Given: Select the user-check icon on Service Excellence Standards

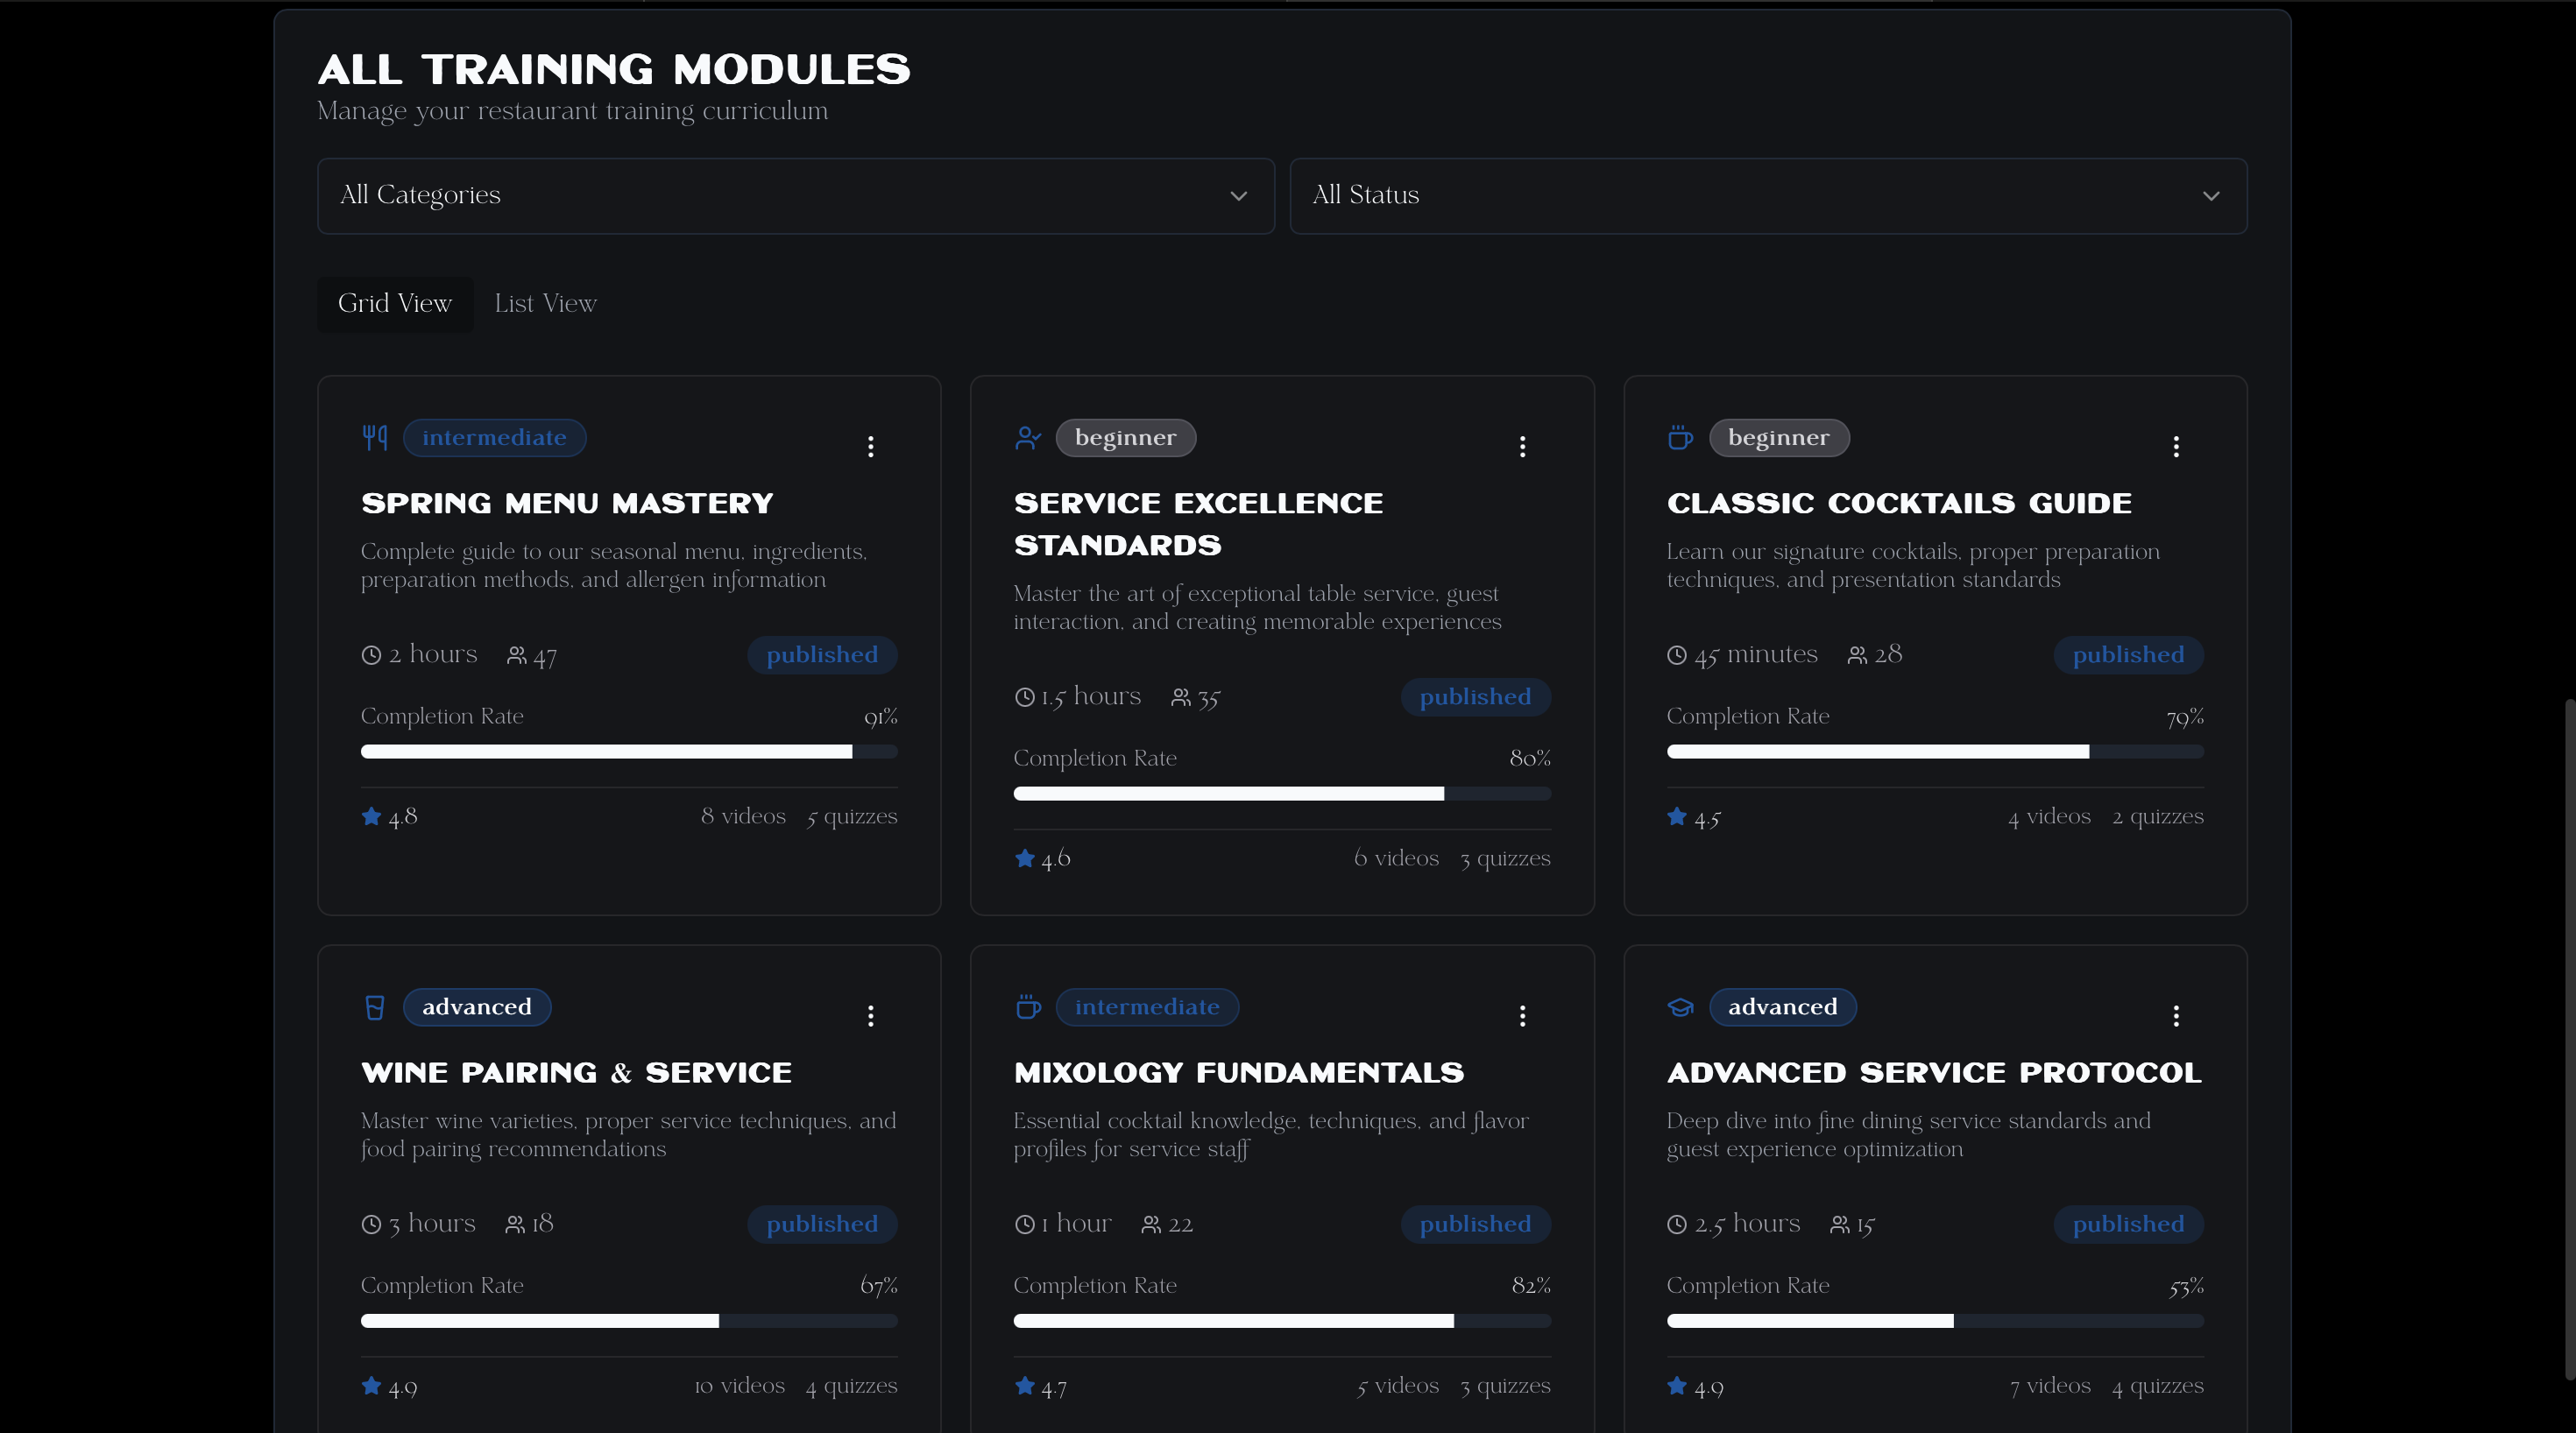Looking at the screenshot, I should point(1028,437).
